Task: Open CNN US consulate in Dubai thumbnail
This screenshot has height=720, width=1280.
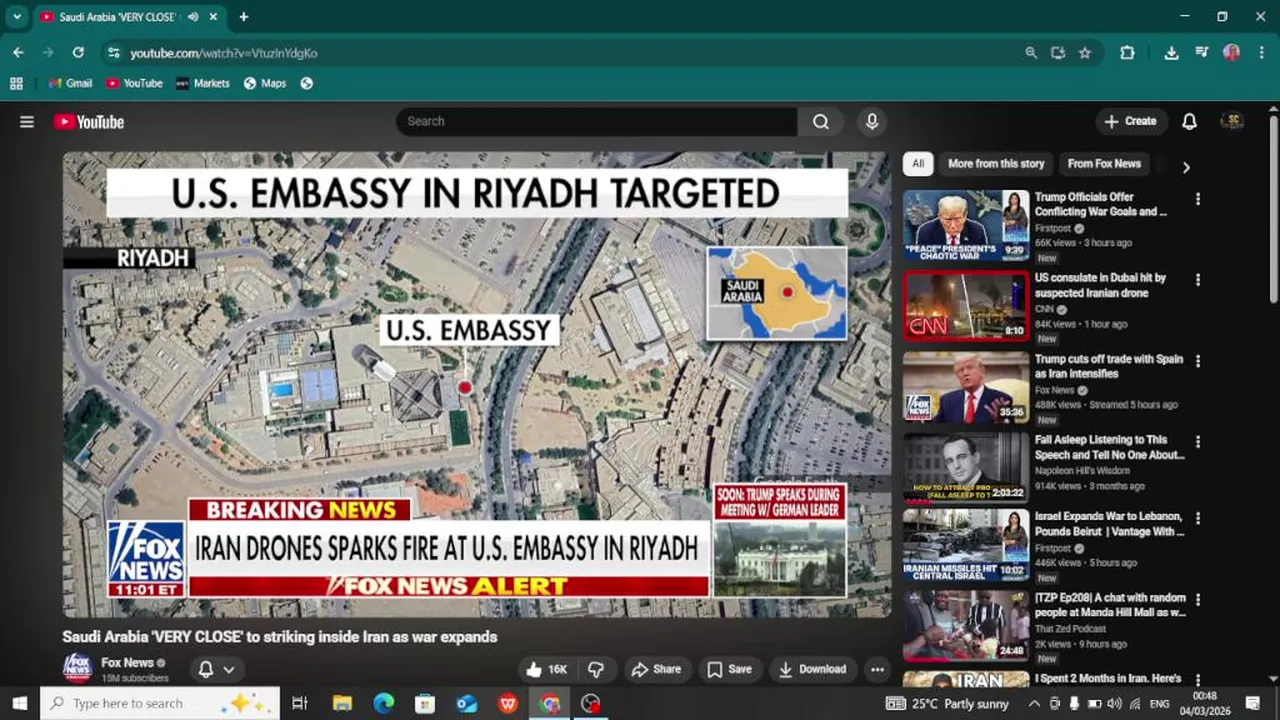Action: point(965,307)
